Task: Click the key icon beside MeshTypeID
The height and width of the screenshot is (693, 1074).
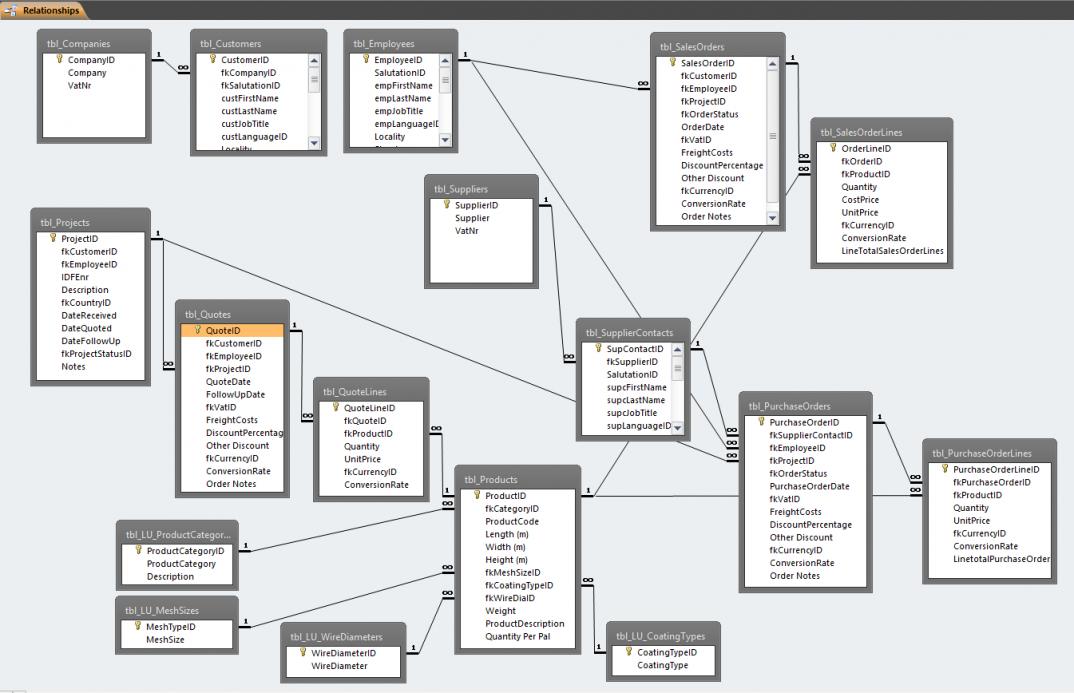Action: tap(138, 626)
